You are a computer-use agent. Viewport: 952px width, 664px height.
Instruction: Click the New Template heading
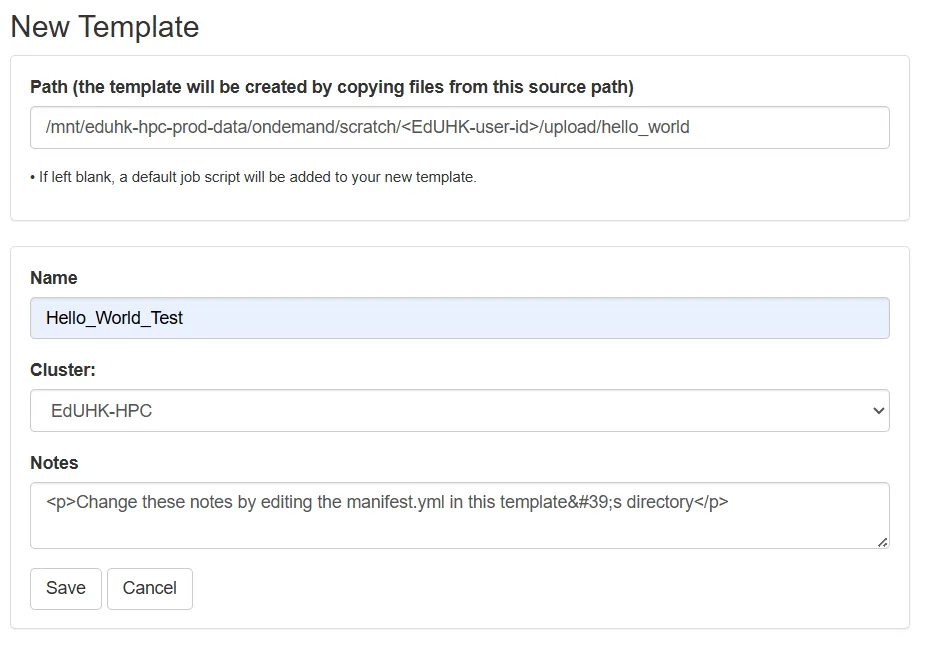[105, 27]
